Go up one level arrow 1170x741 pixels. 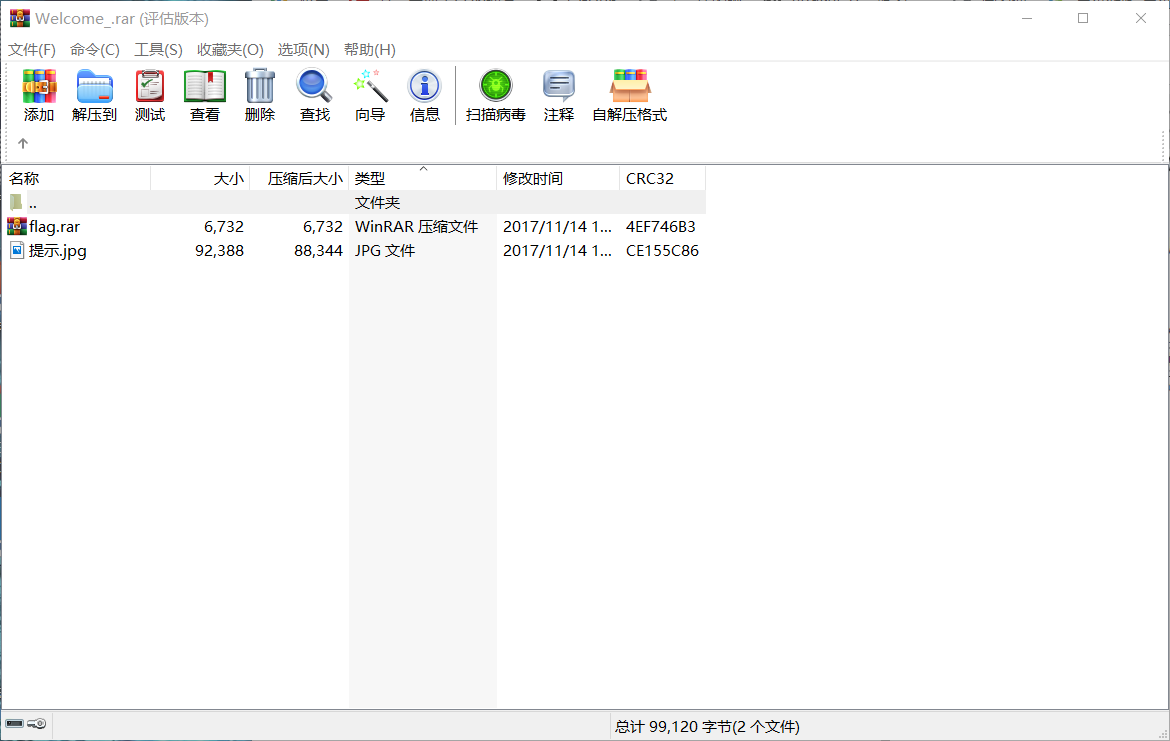click(22, 143)
